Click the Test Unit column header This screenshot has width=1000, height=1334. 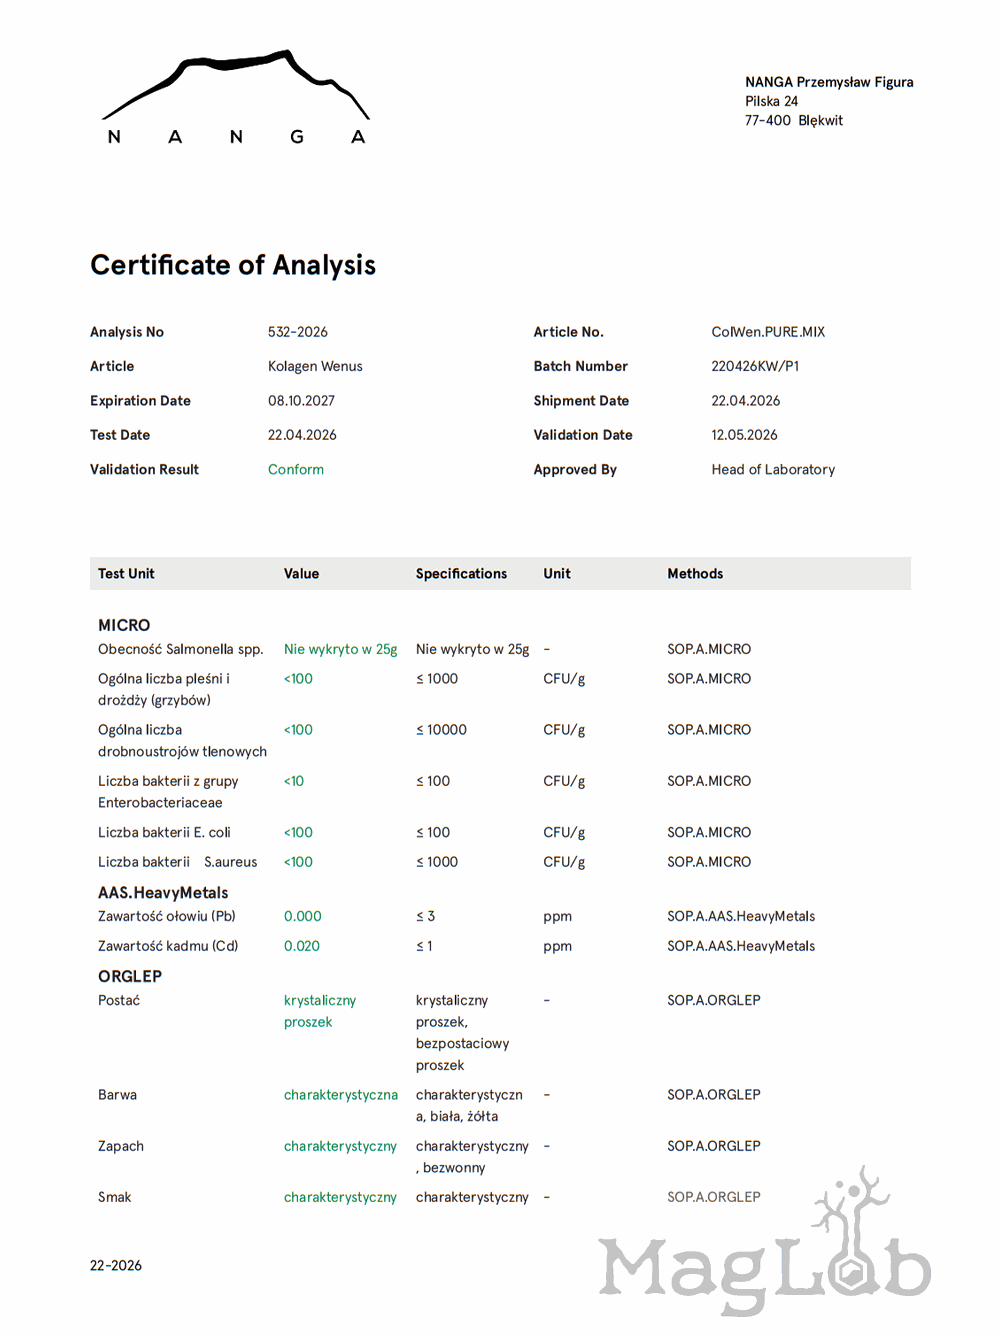(126, 574)
